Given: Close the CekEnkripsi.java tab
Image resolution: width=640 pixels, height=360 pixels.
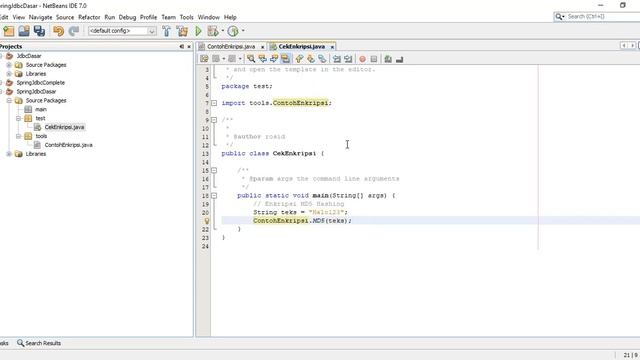Looking at the screenshot, I should [x=332, y=47].
